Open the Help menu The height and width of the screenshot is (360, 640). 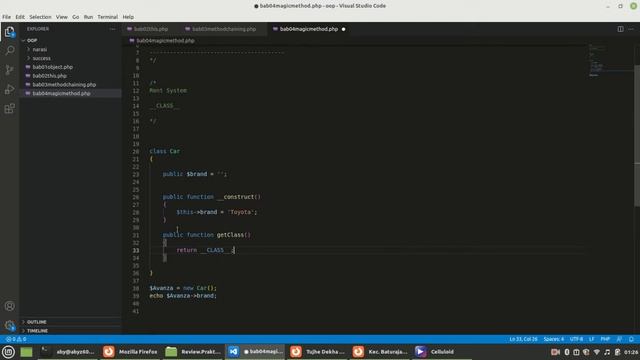click(x=128, y=17)
